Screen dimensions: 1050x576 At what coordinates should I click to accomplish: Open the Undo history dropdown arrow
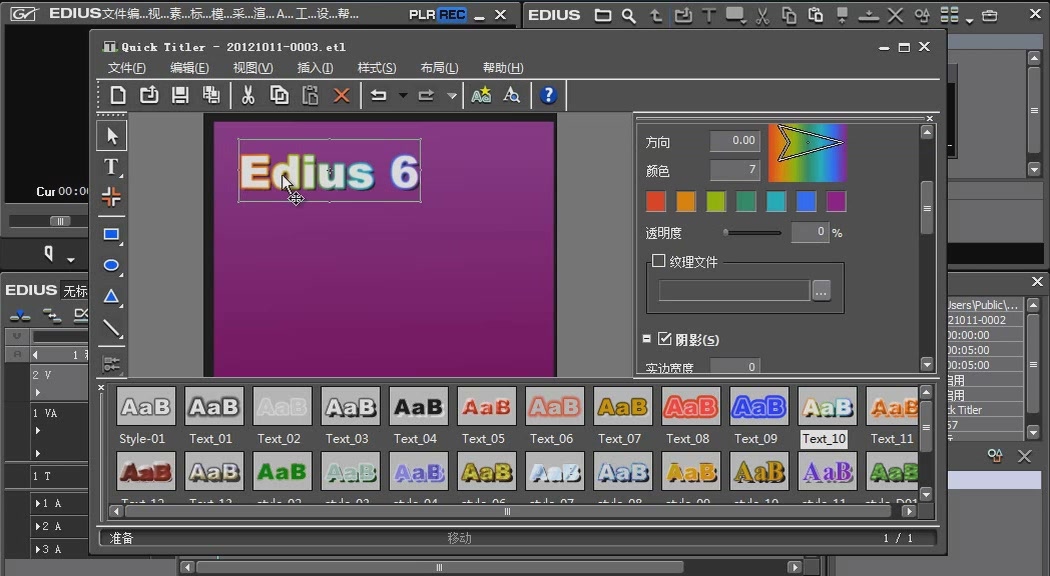(x=402, y=95)
